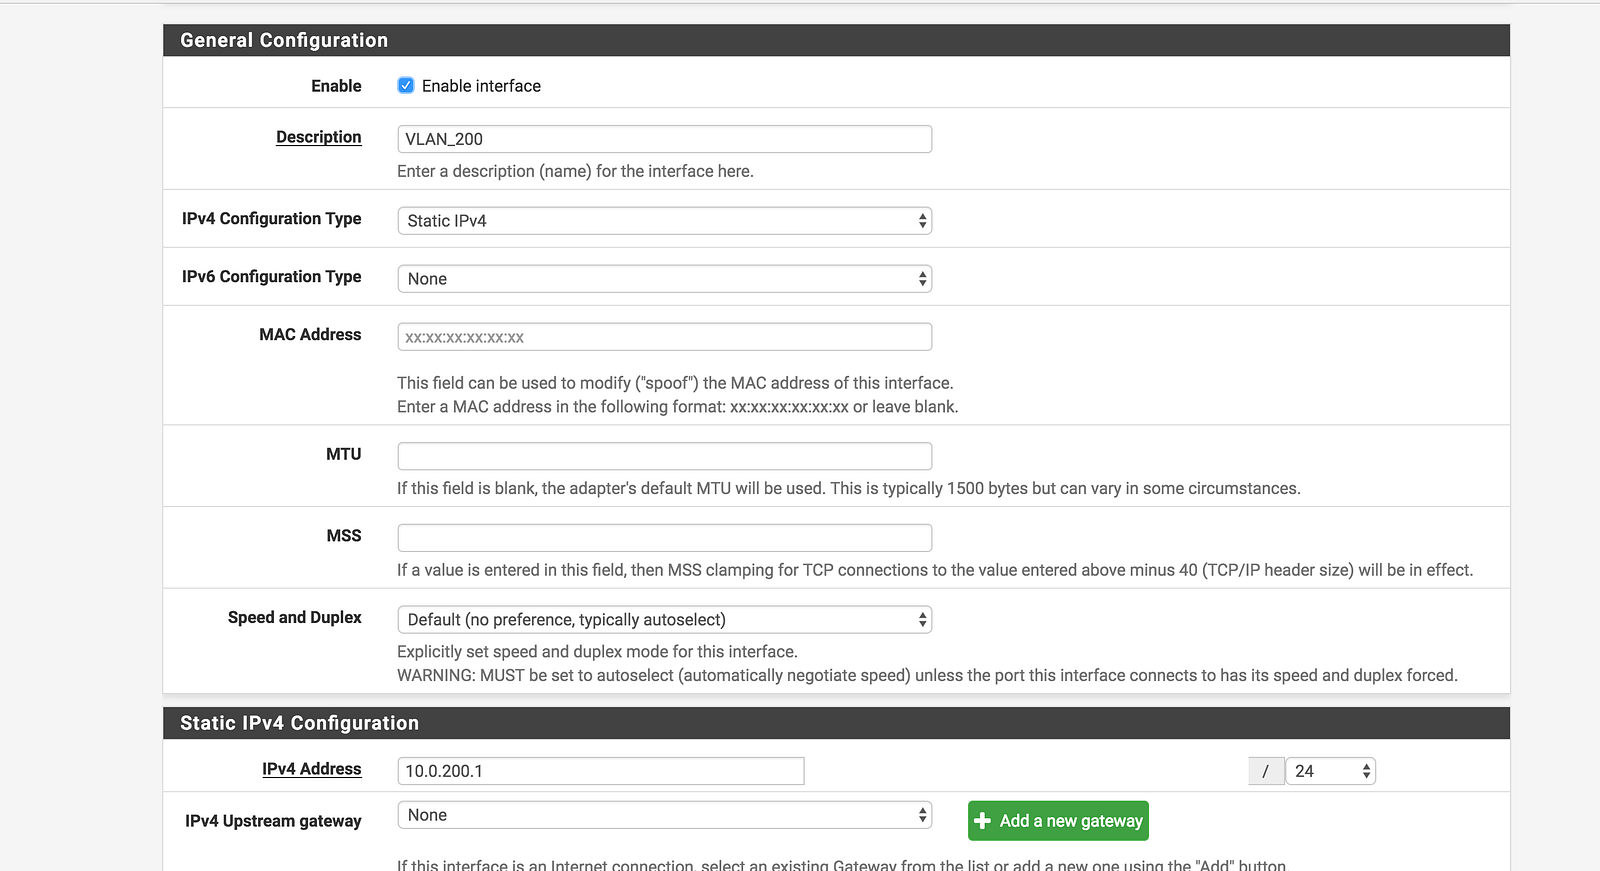Click the slash separator before subnet mask
This screenshot has width=1600, height=871.
pos(1265,771)
